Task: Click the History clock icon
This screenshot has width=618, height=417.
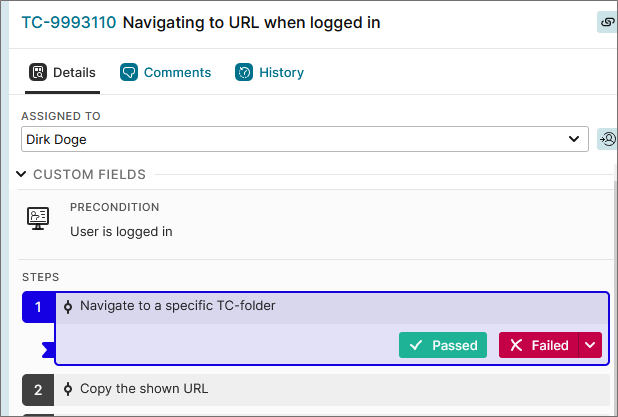Action: point(244,72)
